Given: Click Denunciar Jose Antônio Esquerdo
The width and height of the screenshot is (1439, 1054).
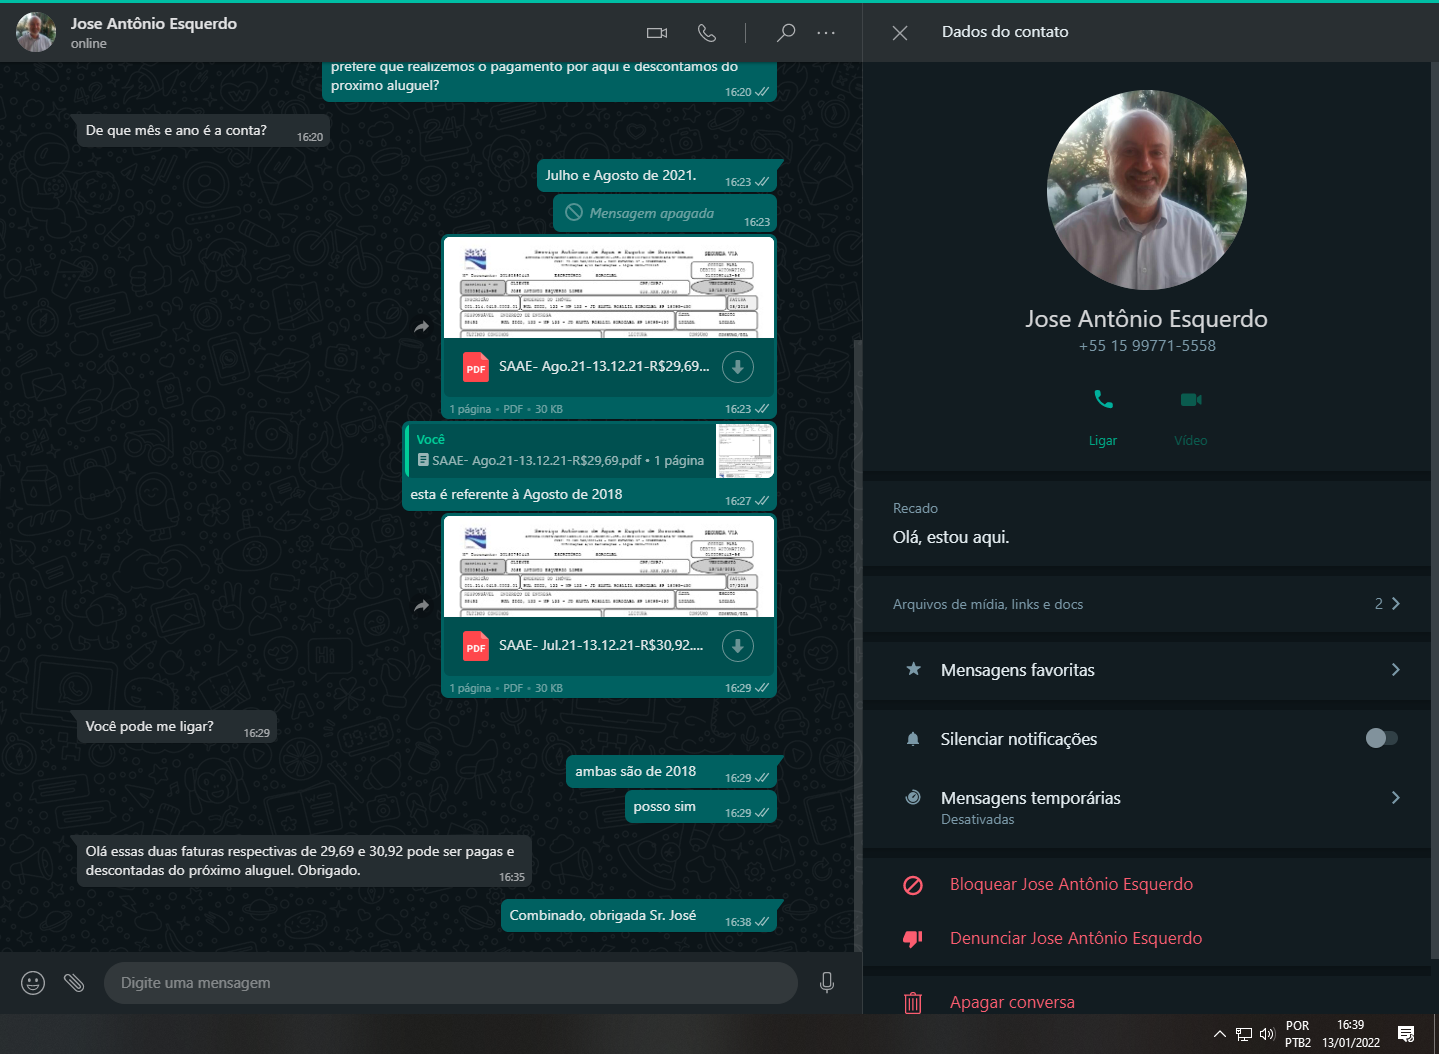Looking at the screenshot, I should (x=1075, y=938).
